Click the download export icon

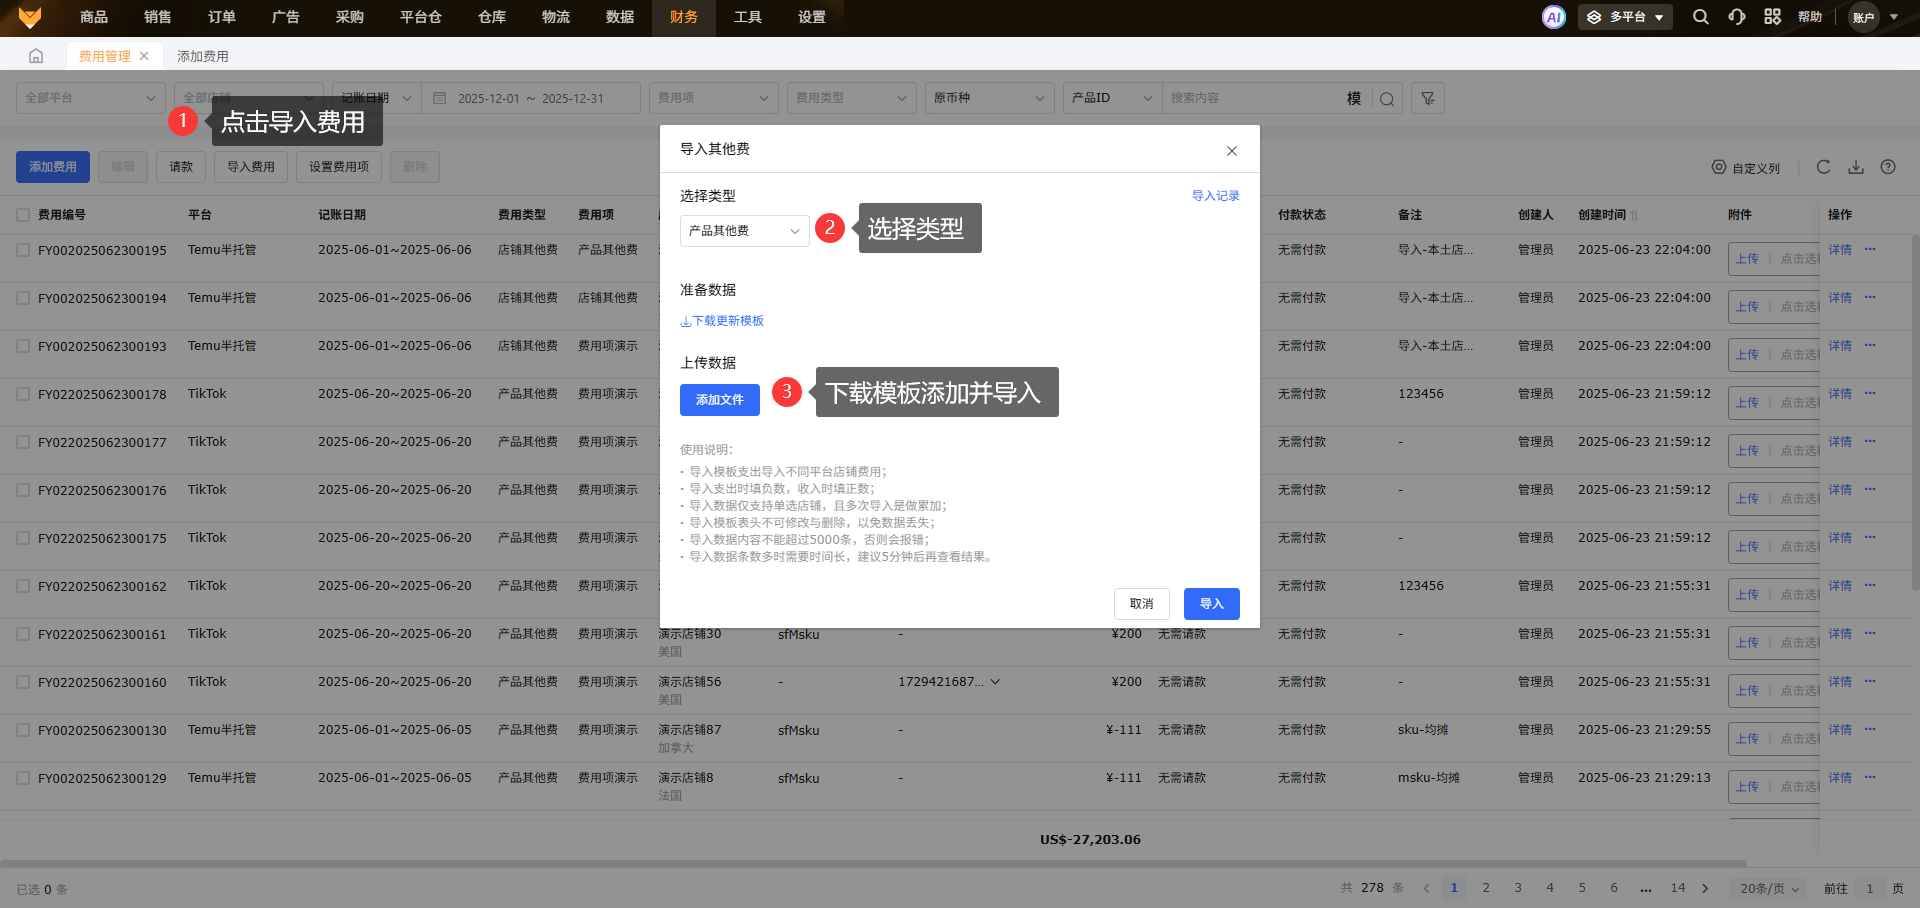click(1856, 167)
